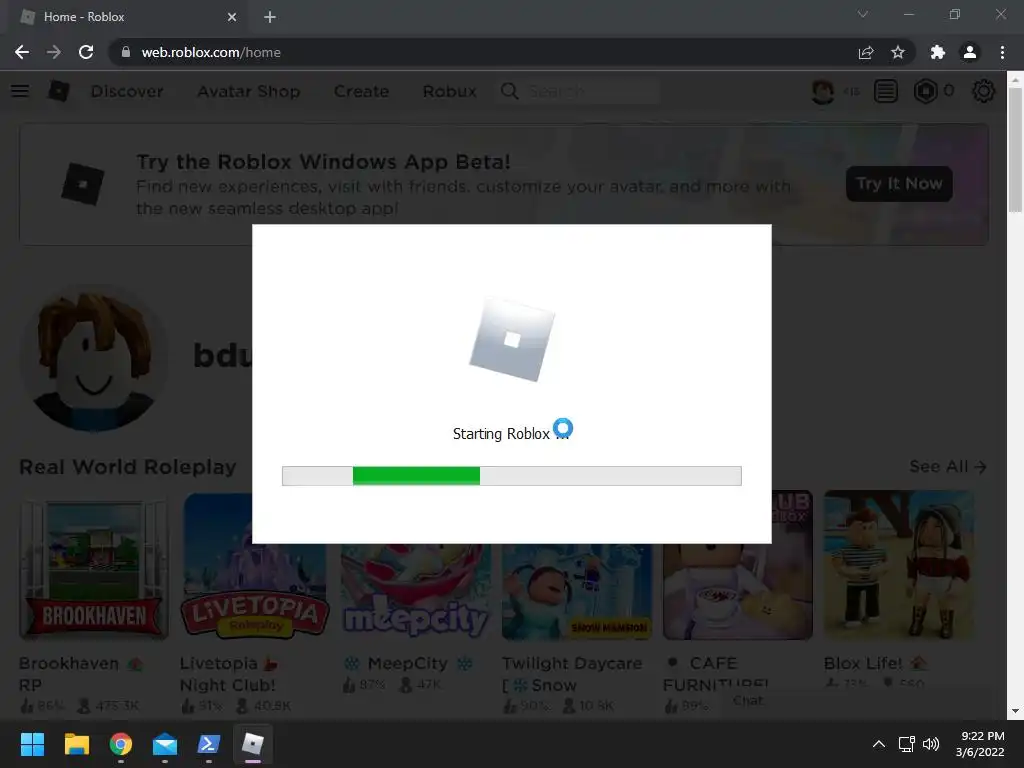Viewport: 1024px width, 768px height.
Task: Click Roblox launcher icon in taskbar
Action: pyautogui.click(x=253, y=744)
